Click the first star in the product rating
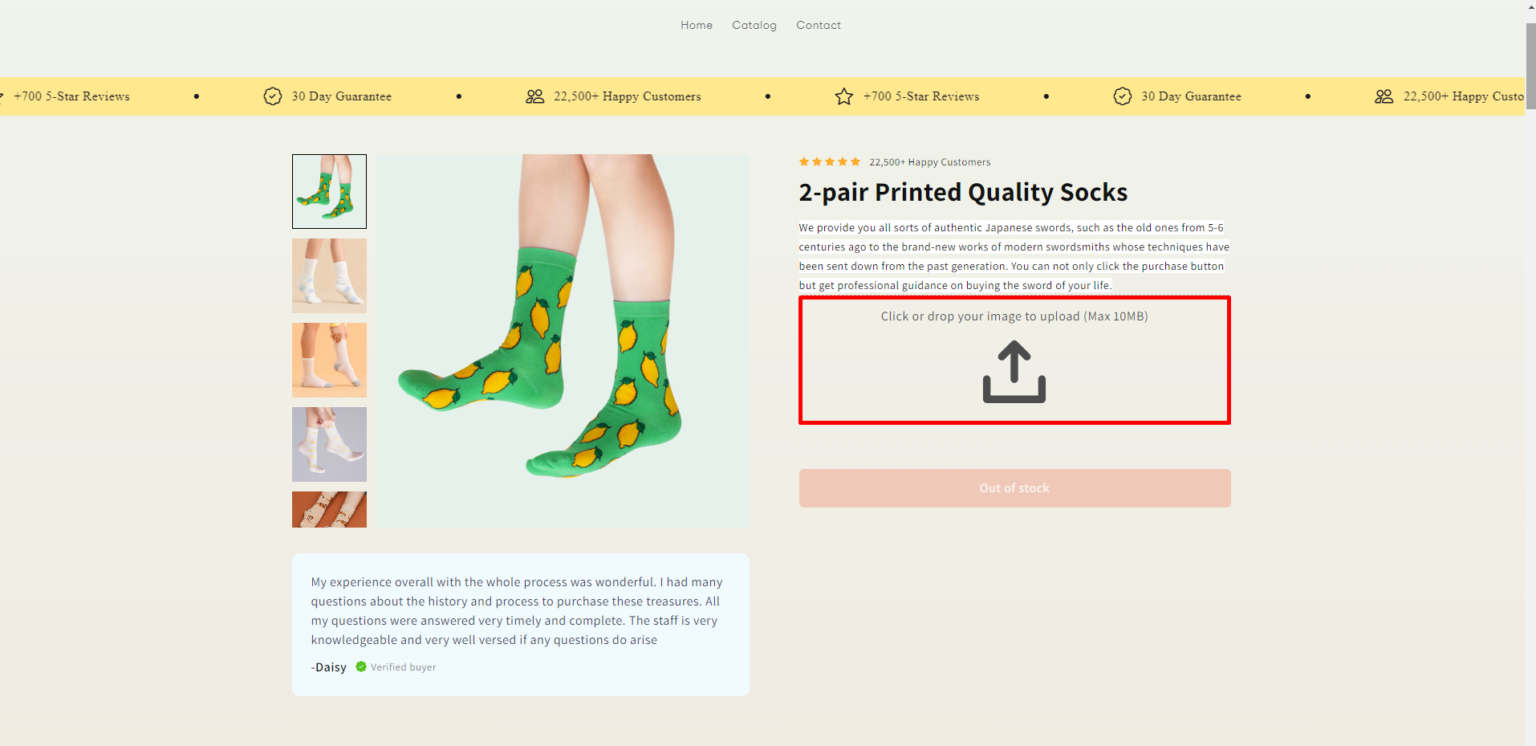Viewport: 1536px width, 746px height. click(x=805, y=161)
